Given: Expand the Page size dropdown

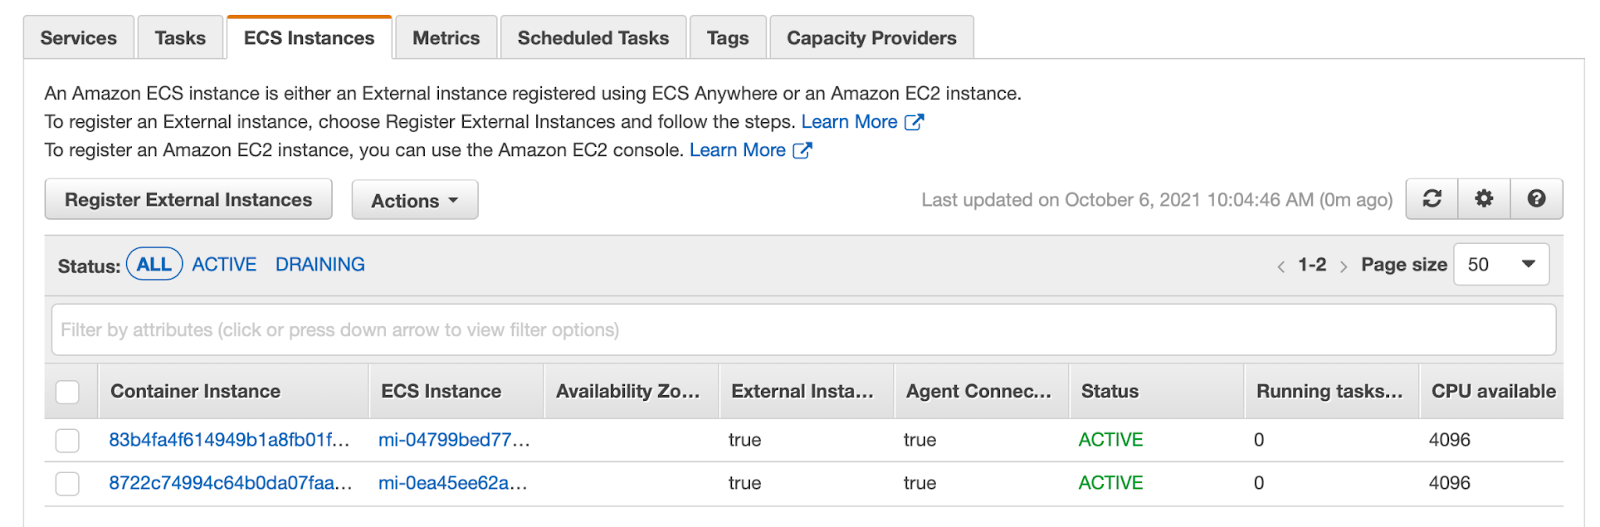Looking at the screenshot, I should [1500, 265].
